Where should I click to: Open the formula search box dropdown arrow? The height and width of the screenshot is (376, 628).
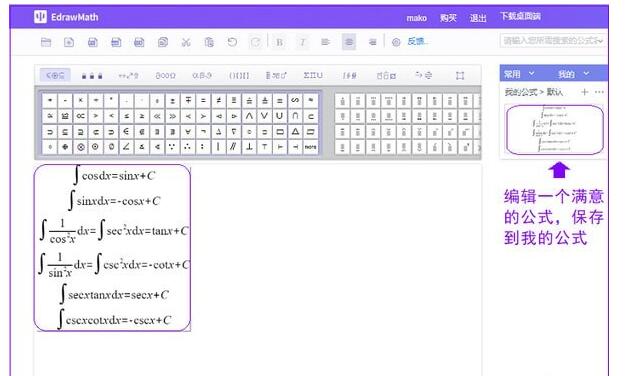point(600,41)
